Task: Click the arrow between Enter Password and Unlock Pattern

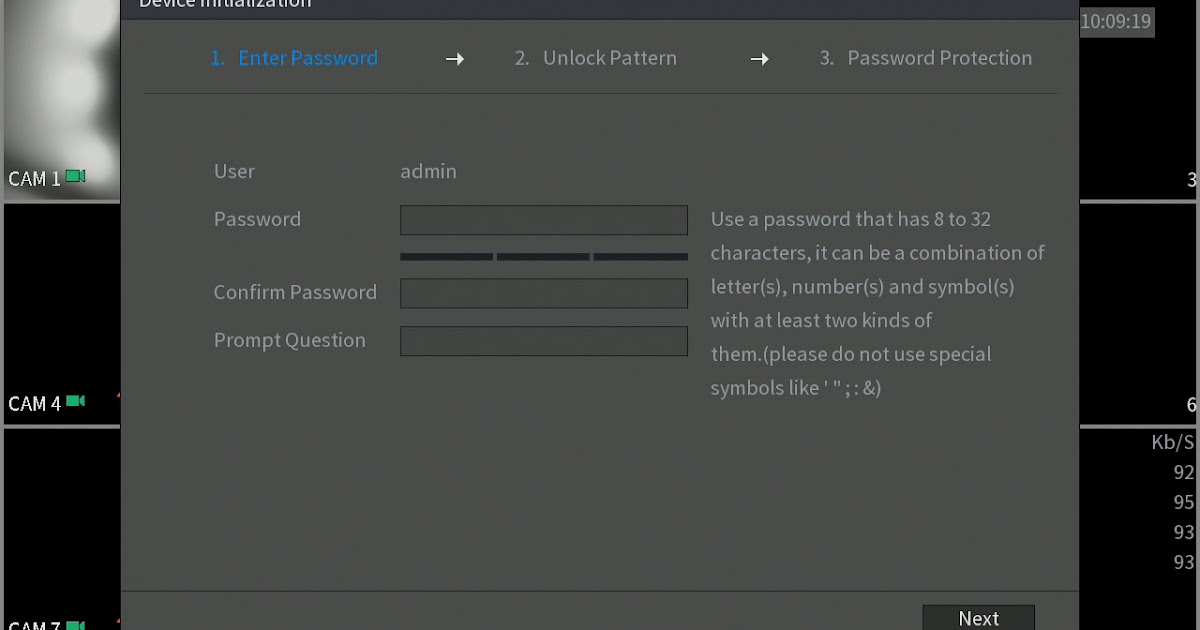Action: (455, 59)
